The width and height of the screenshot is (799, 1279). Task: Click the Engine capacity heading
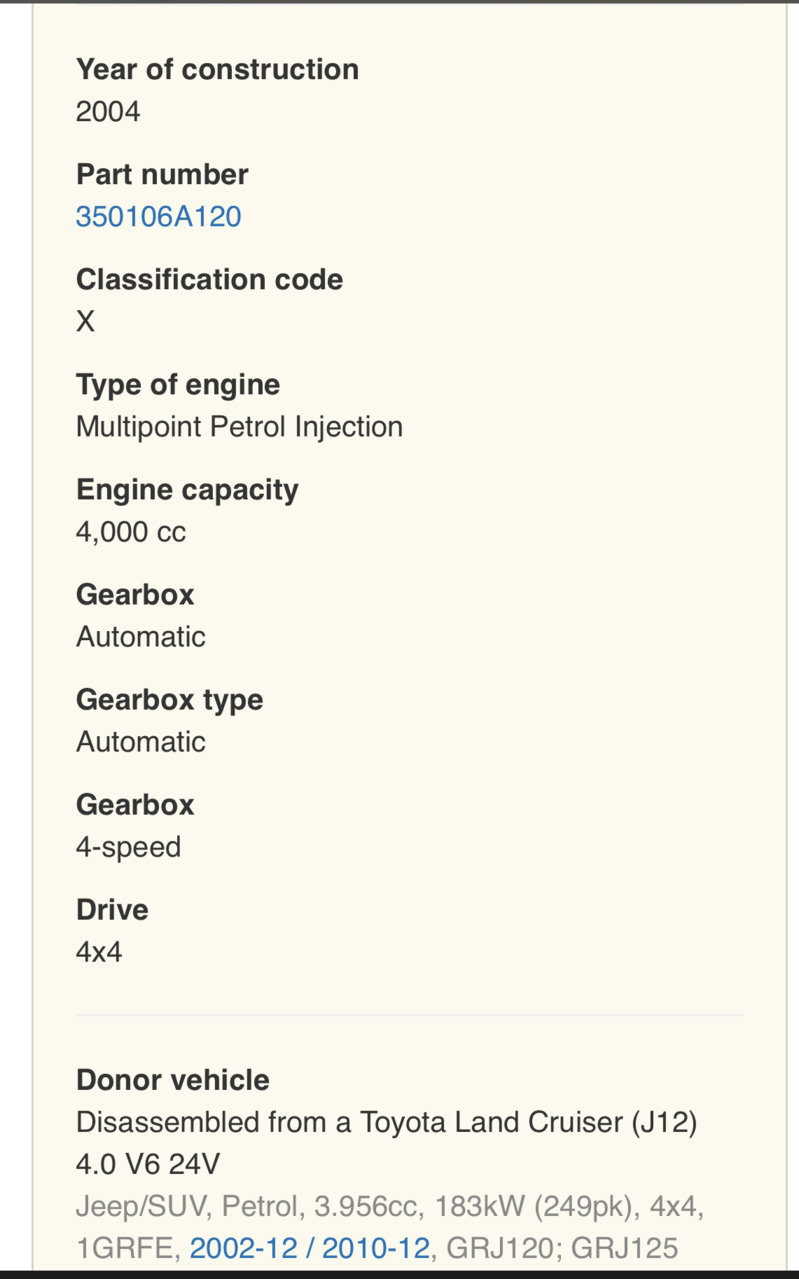[x=187, y=489]
